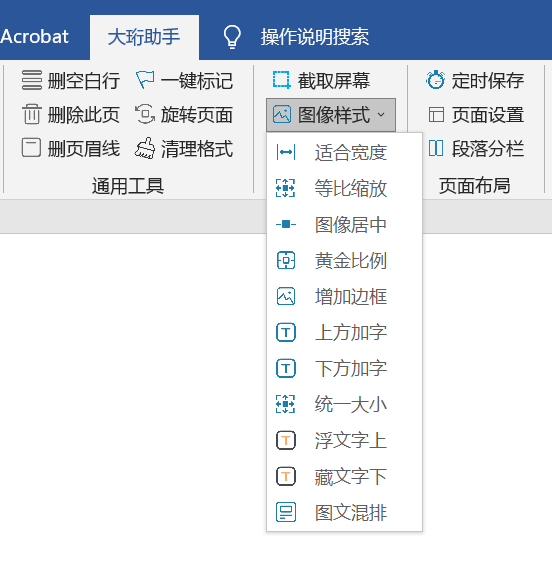Select the 增加边框 menu item
This screenshot has width=552, height=570.
(344, 296)
